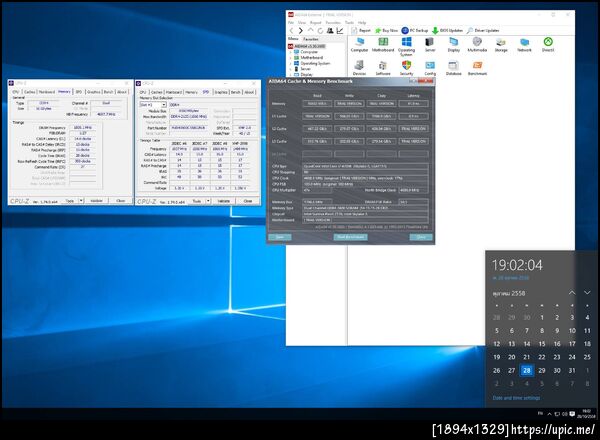Click the taskbar clock
This screenshot has width=600, height=440.
pos(586,414)
